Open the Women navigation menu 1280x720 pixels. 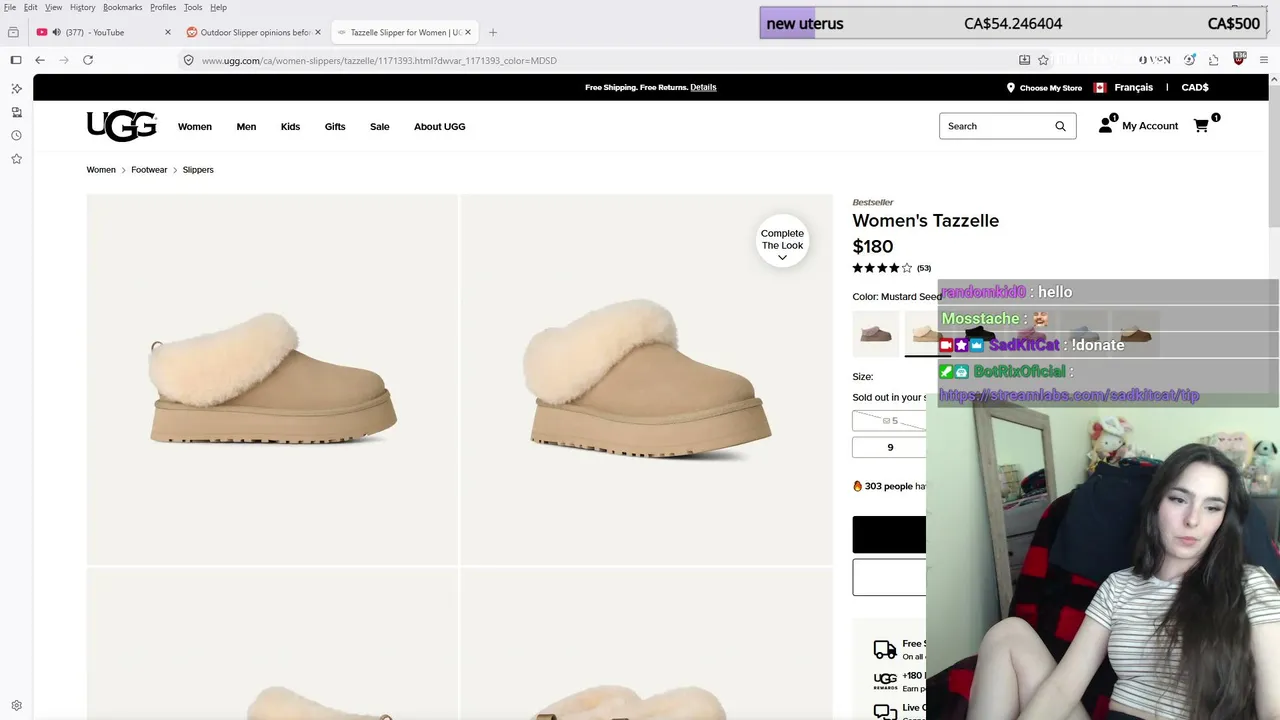[x=195, y=127]
